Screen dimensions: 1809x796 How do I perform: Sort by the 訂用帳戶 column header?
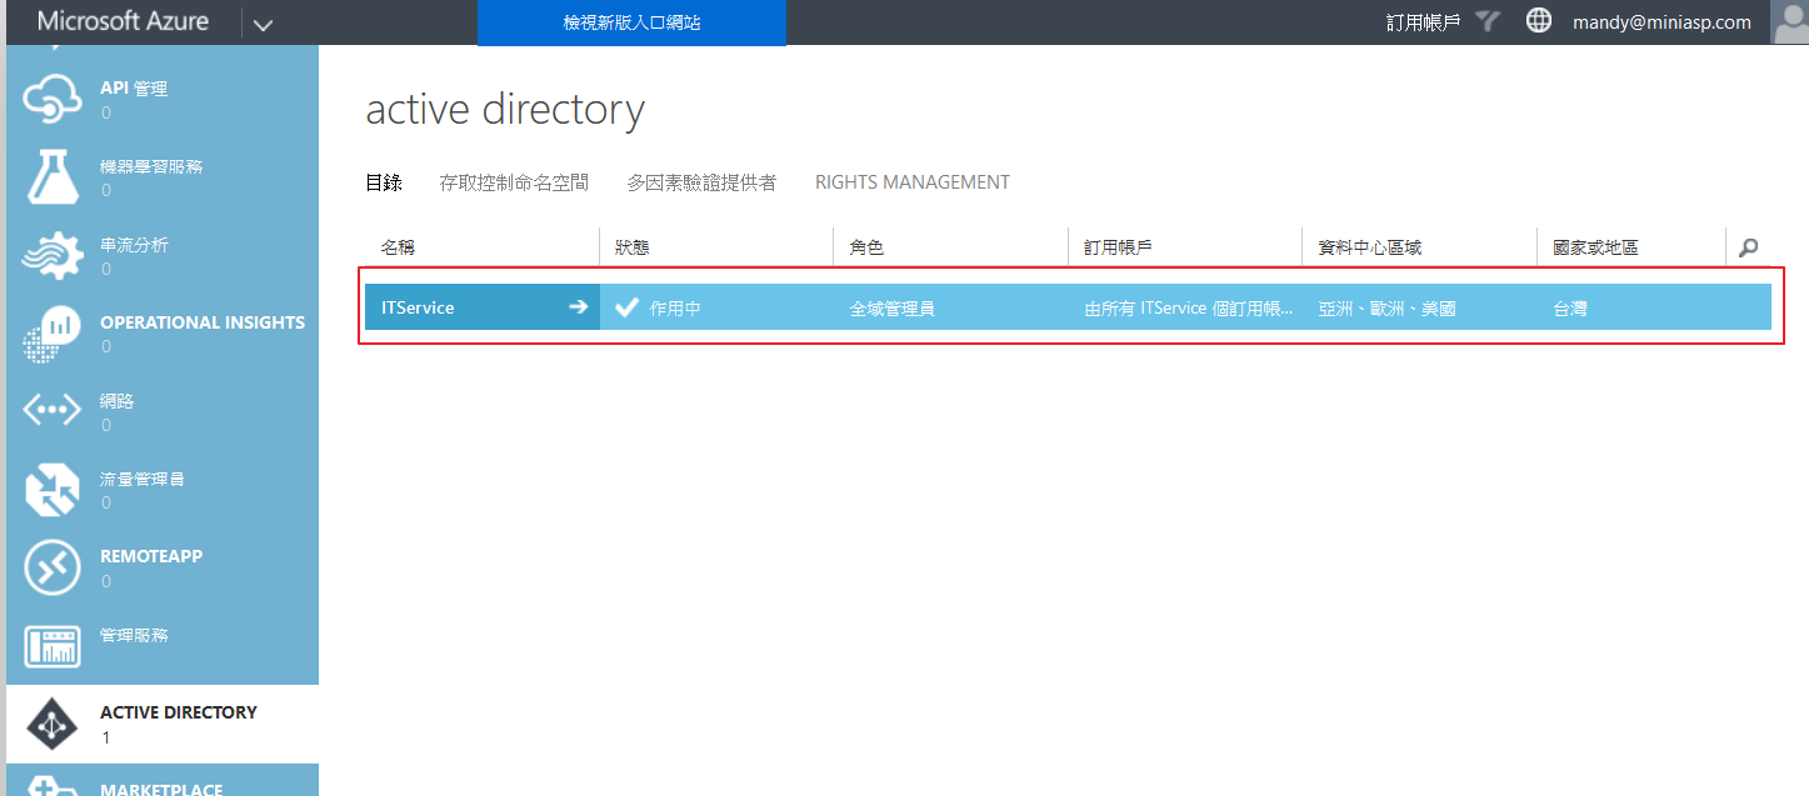(x=1118, y=247)
